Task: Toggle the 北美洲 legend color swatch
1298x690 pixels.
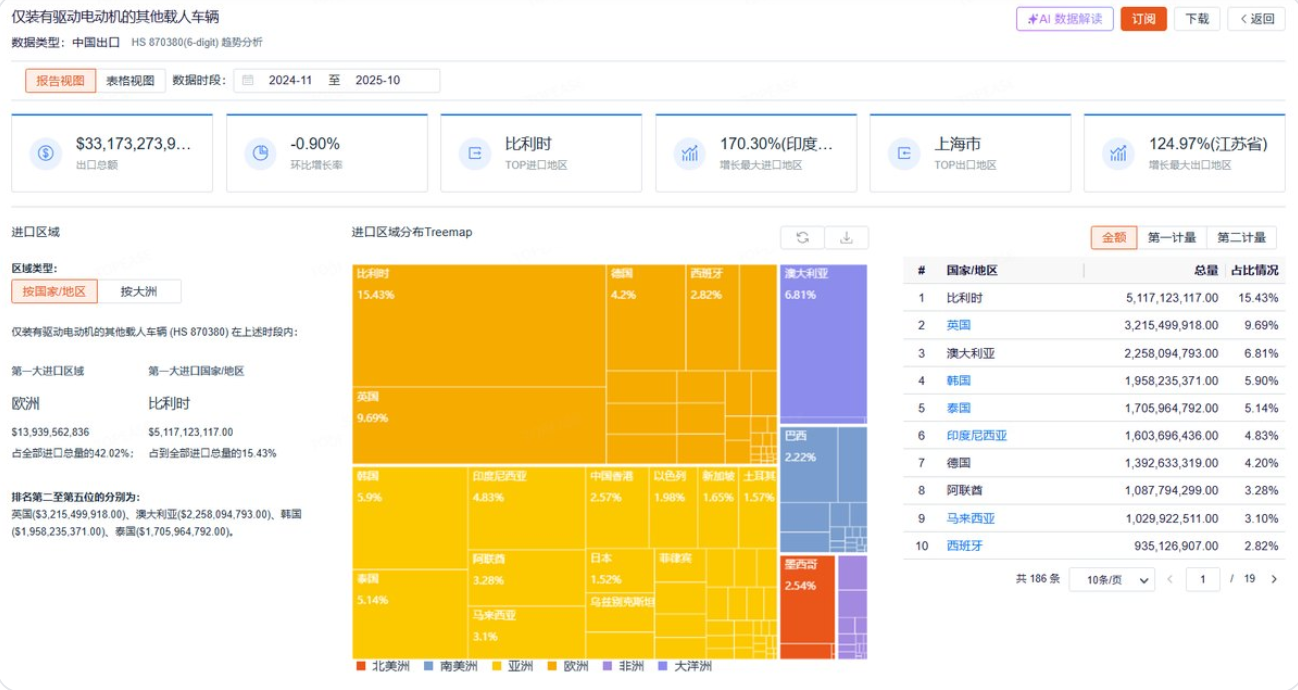Action: click(361, 666)
